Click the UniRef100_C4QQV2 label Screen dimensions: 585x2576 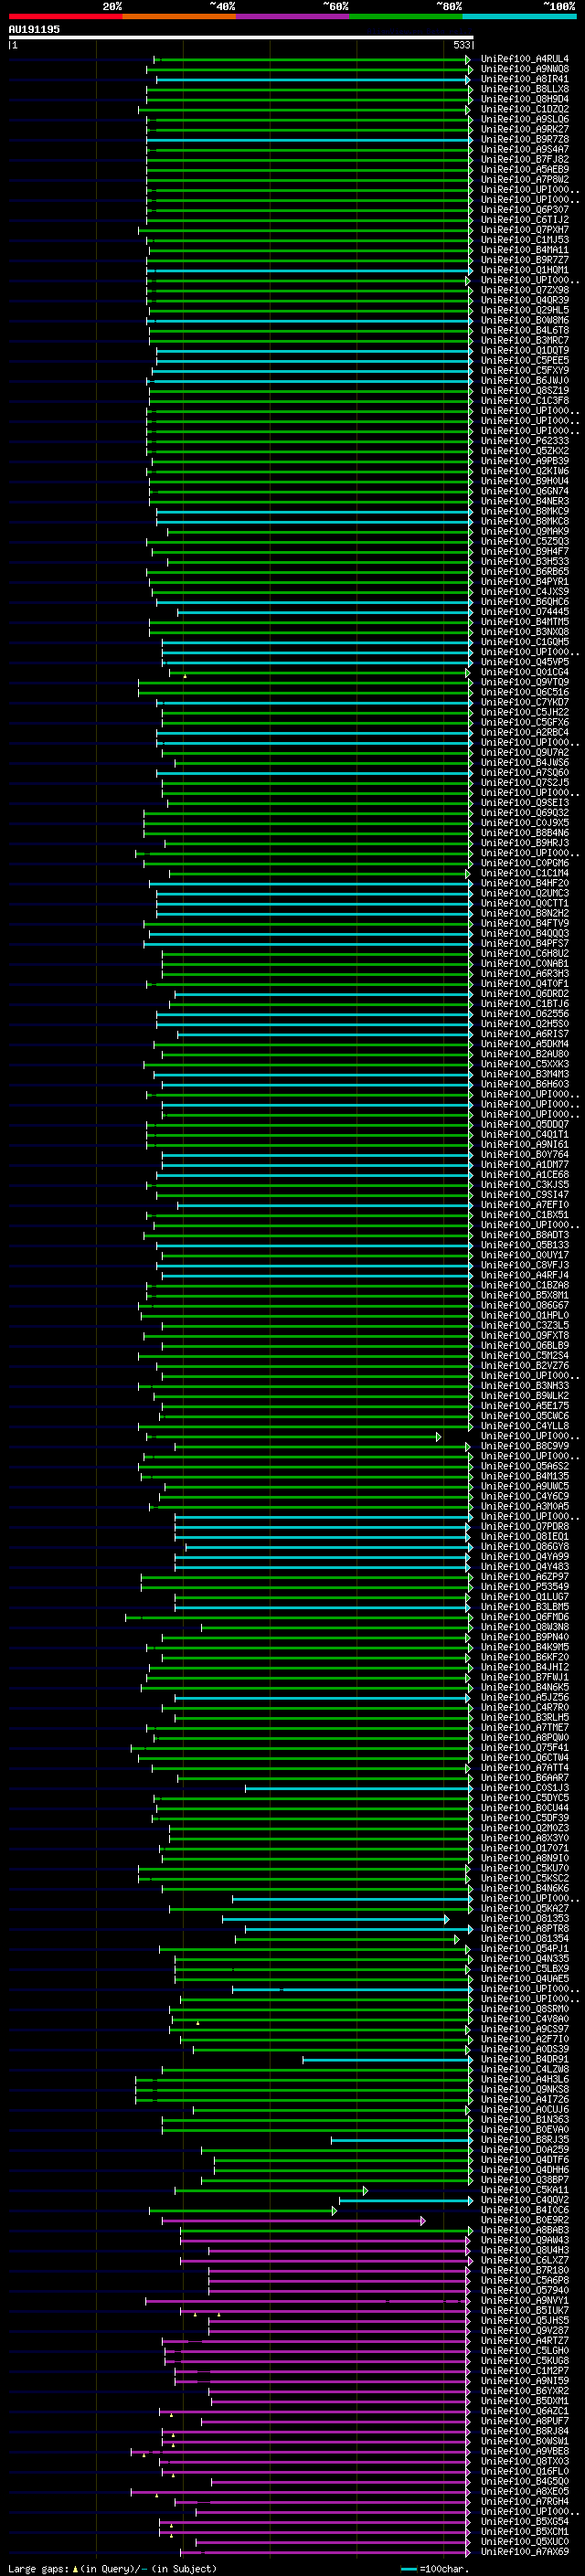pos(524,2199)
